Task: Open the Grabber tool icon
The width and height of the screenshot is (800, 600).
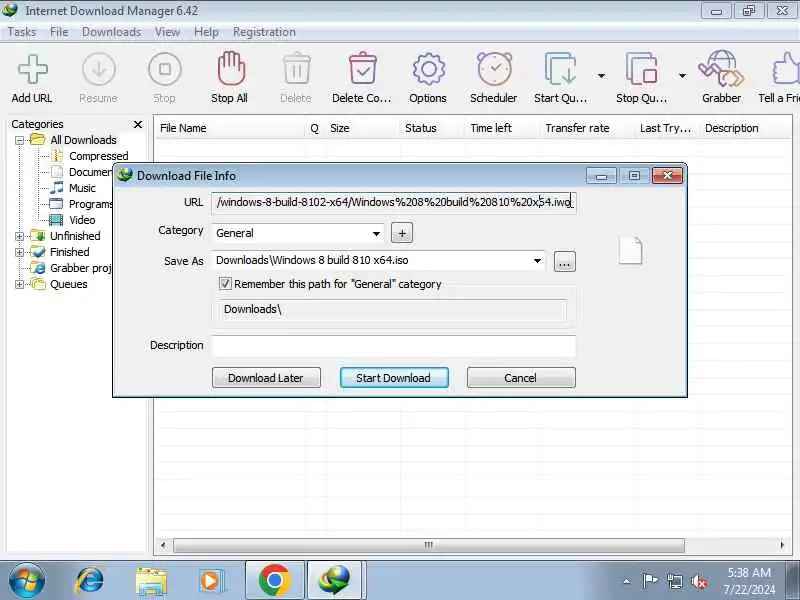Action: tap(721, 69)
